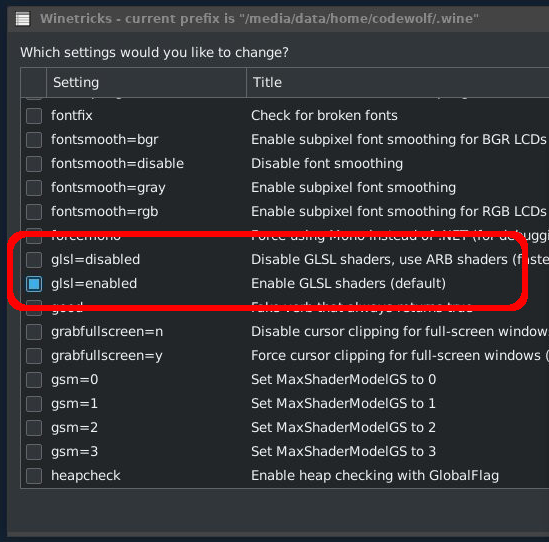Check the fontsmooth=rgb checkbox

point(34,212)
